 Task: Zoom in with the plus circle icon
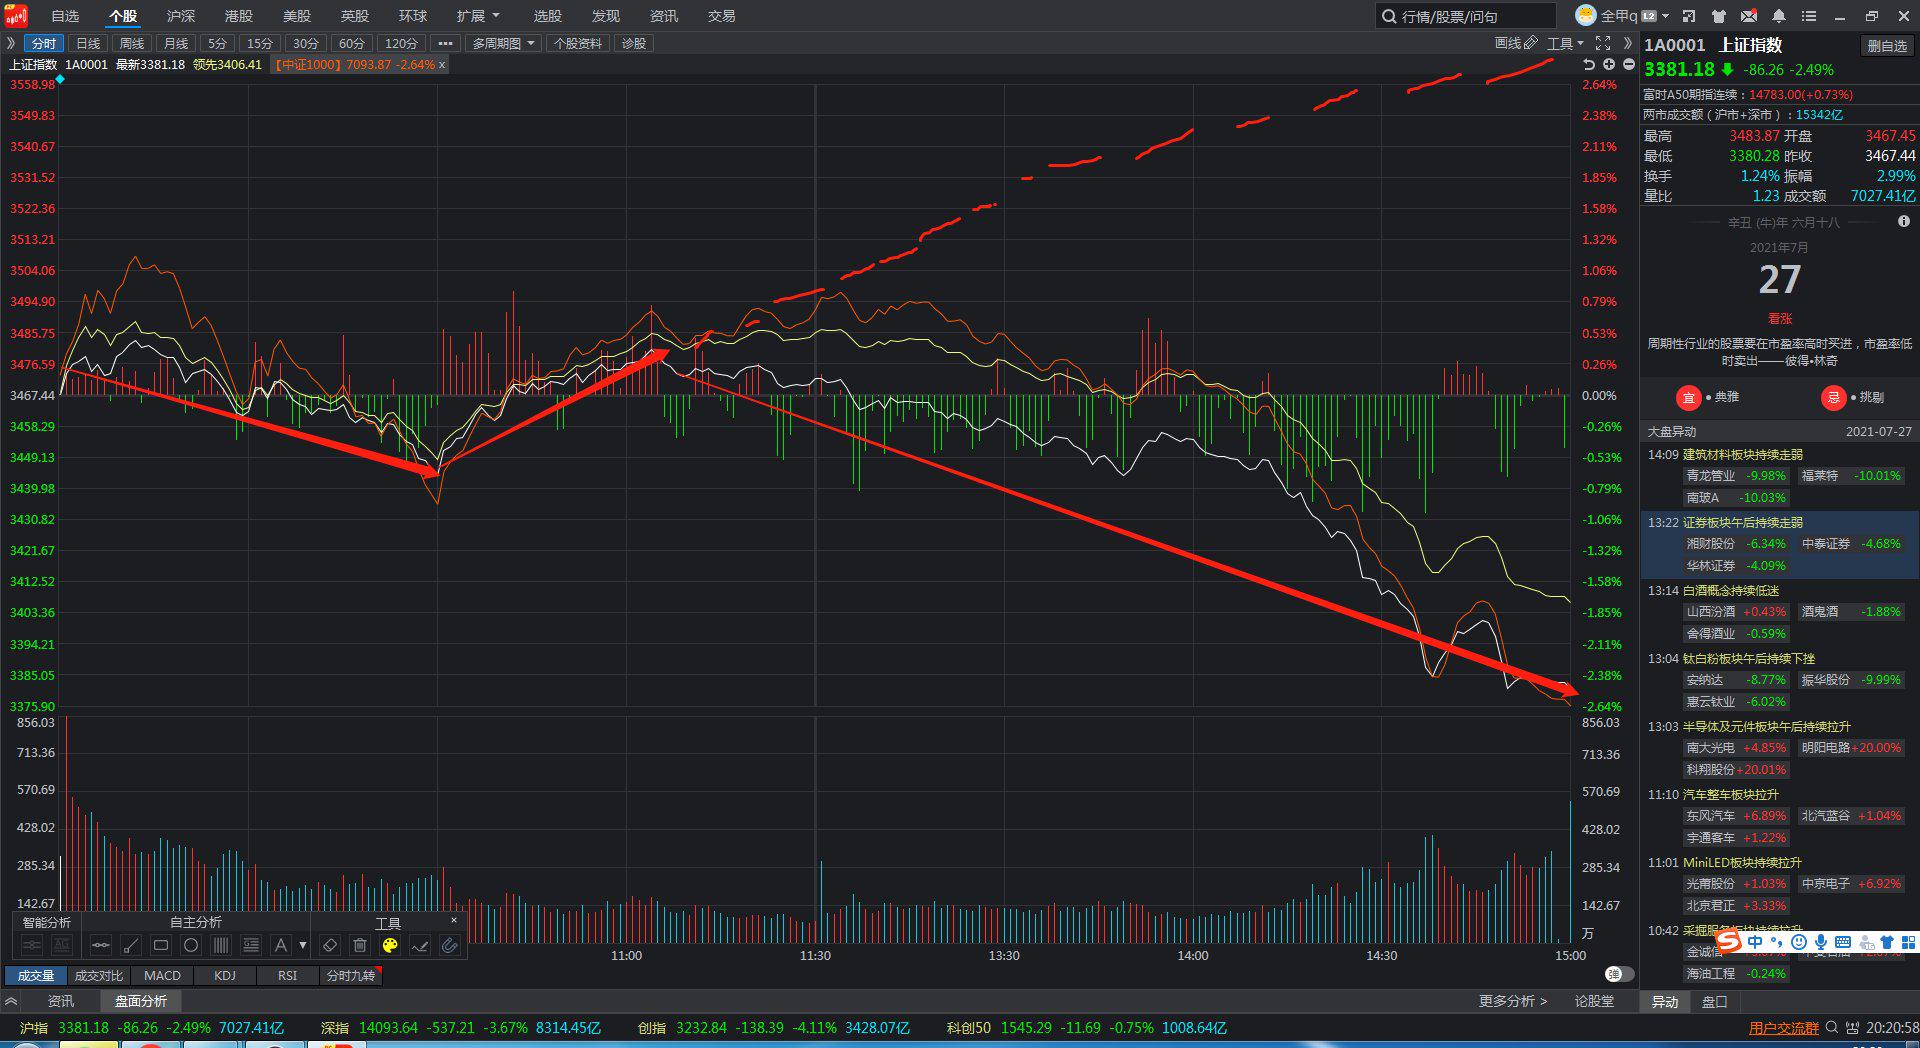pos(1609,64)
